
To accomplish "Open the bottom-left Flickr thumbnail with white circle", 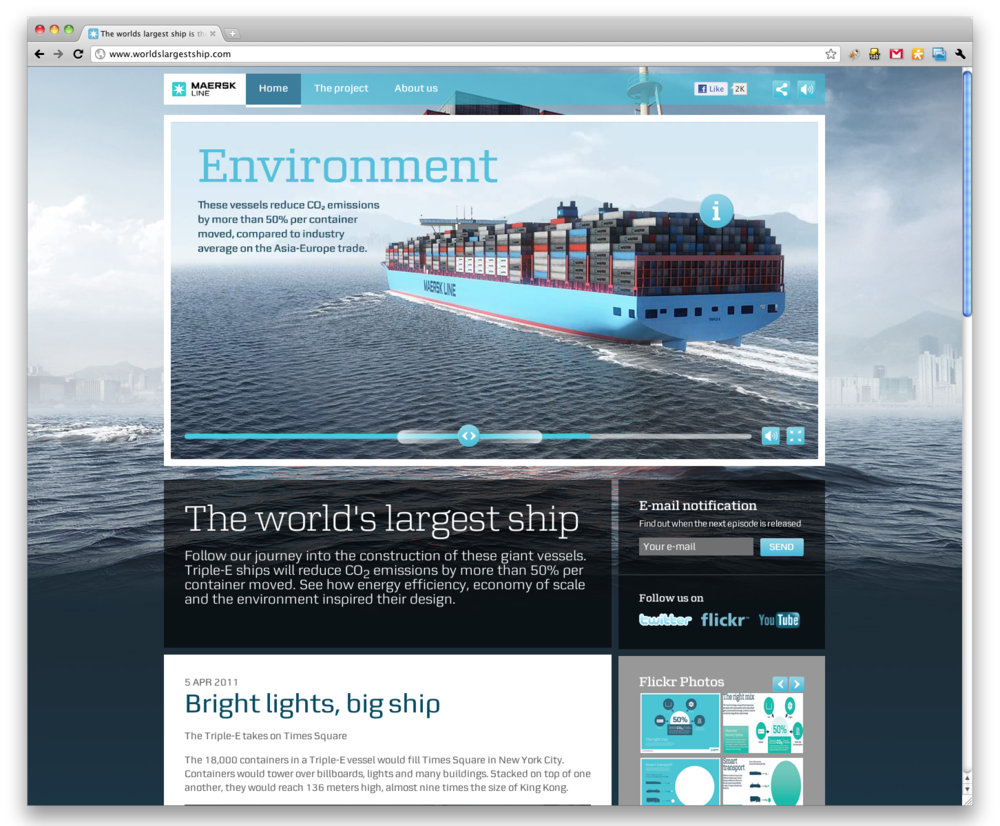I will (680, 781).
